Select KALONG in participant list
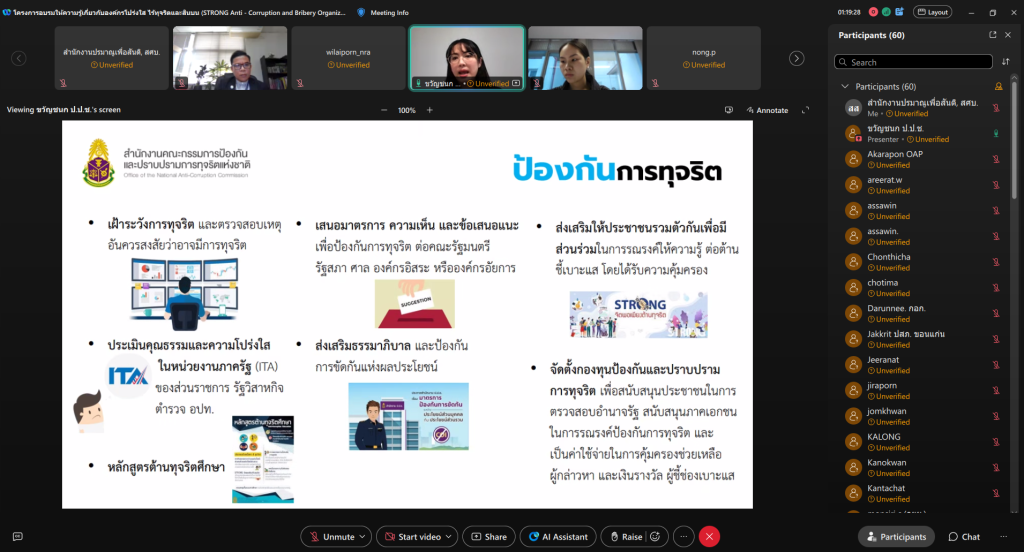The image size is (1024, 552). point(923,442)
